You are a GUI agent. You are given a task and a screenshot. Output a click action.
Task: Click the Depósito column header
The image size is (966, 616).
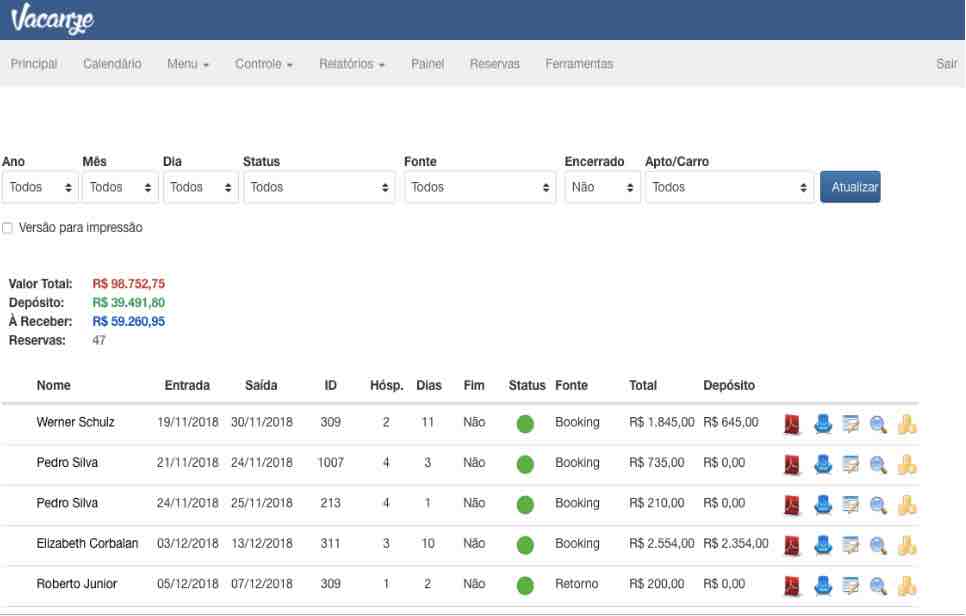click(x=729, y=386)
